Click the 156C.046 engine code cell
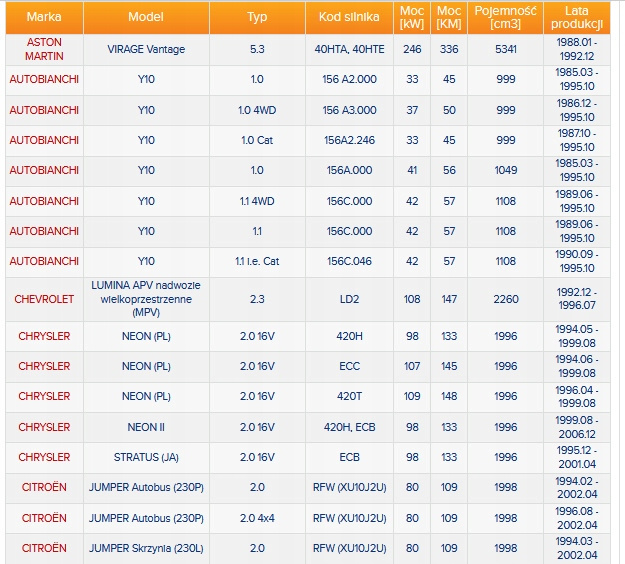 click(349, 261)
